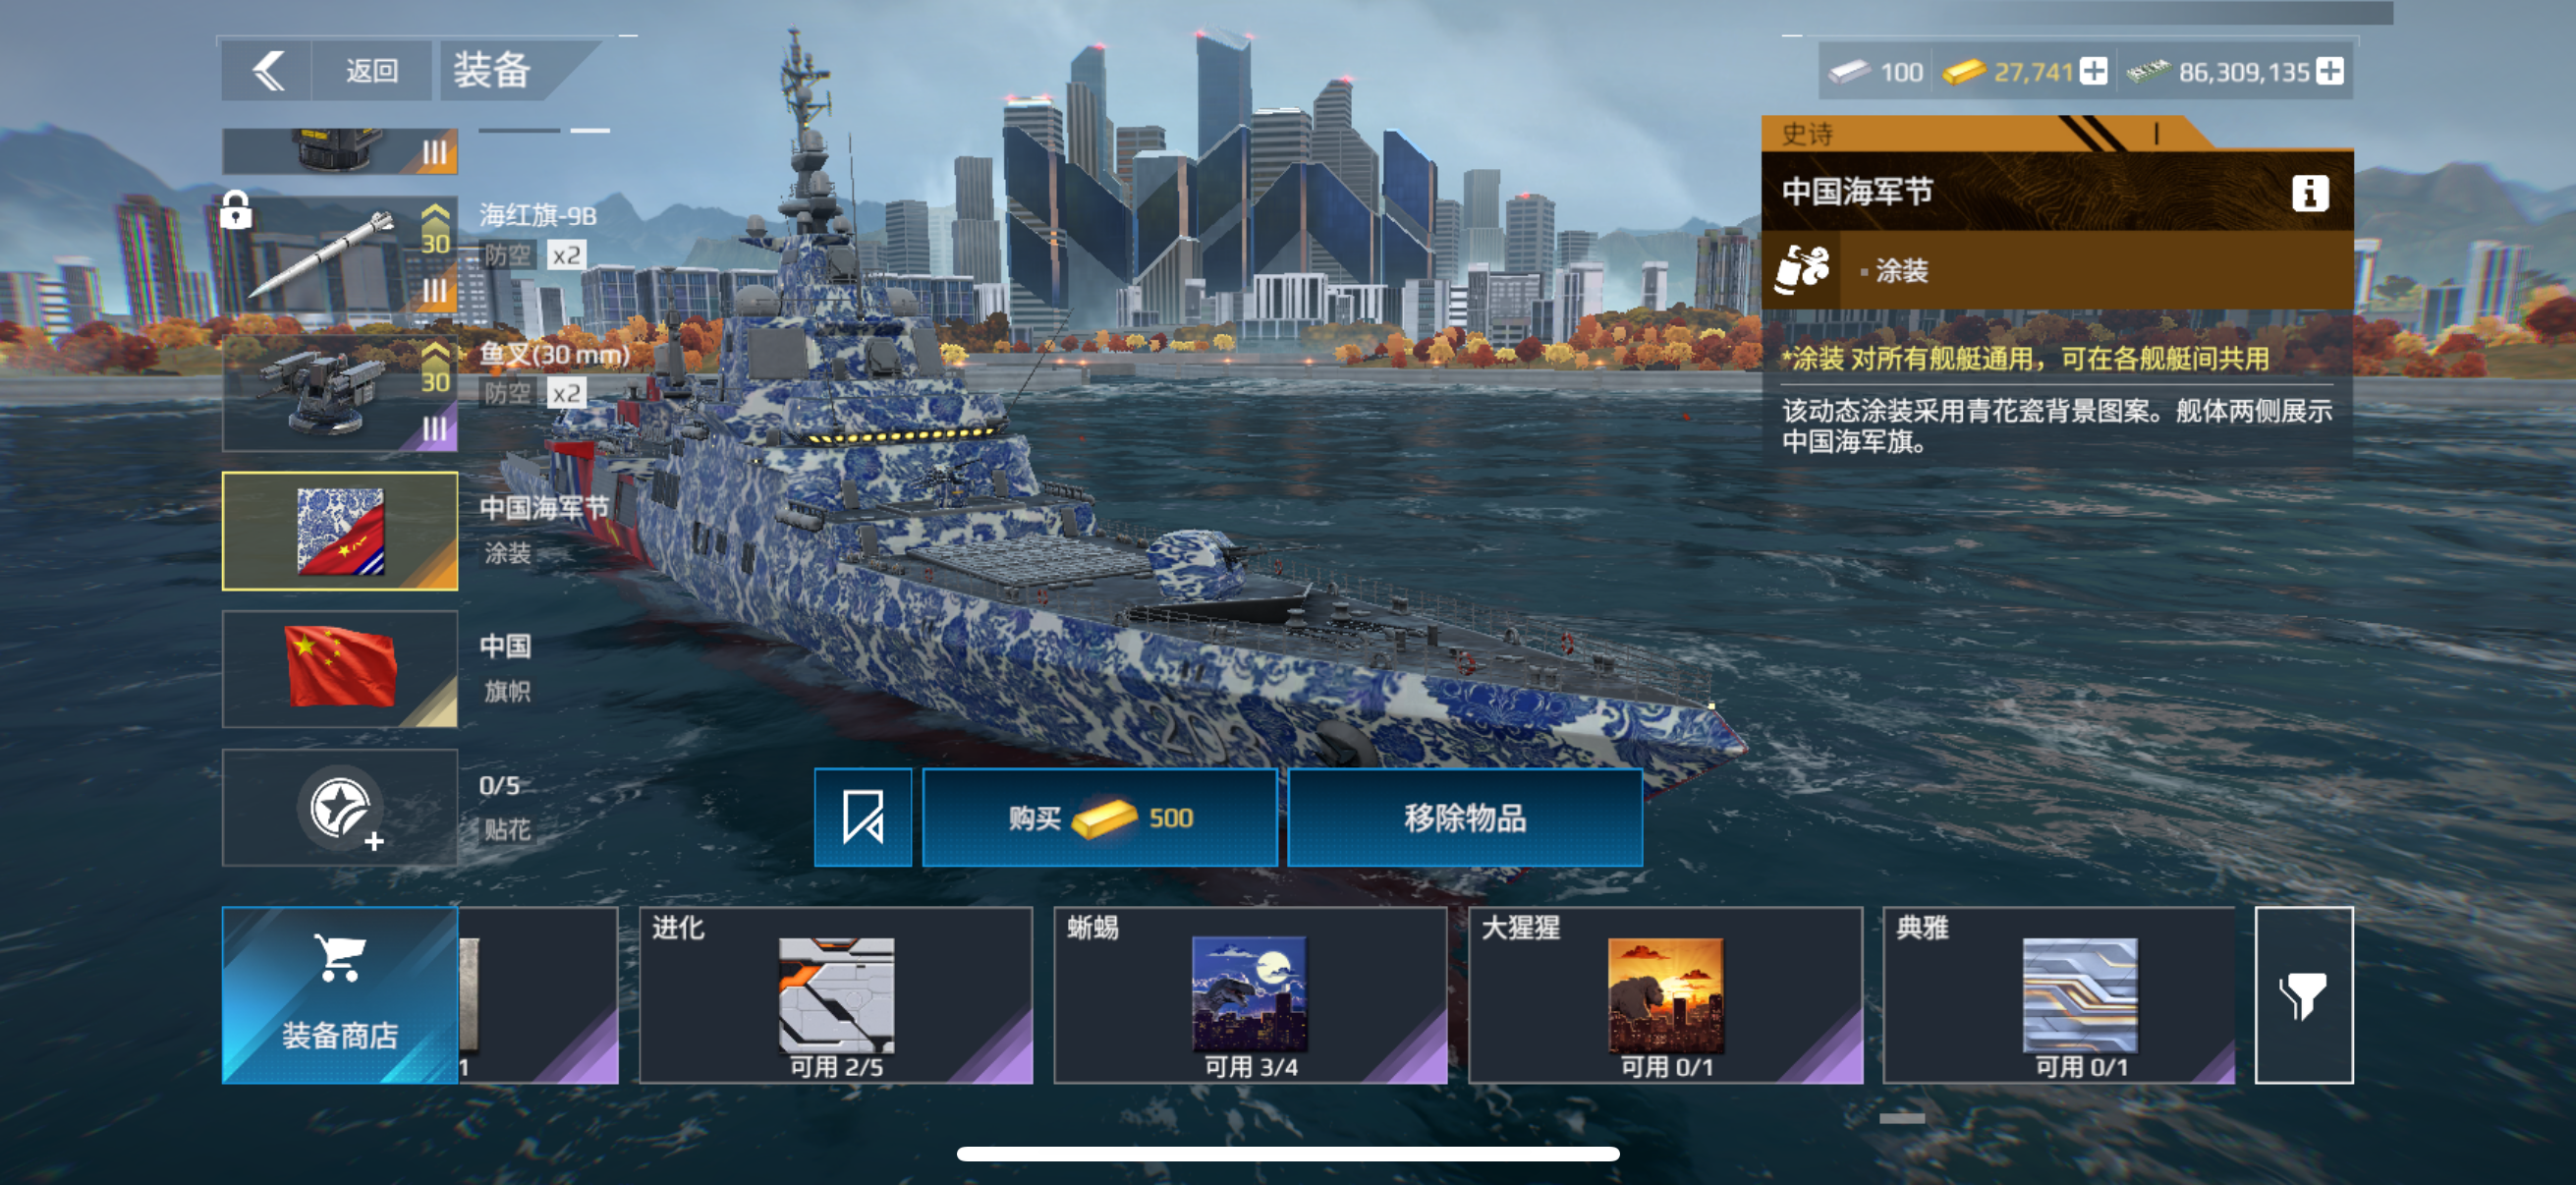Select the 海红旗-9B missile slot
The image size is (2576, 1185).
(x=340, y=255)
